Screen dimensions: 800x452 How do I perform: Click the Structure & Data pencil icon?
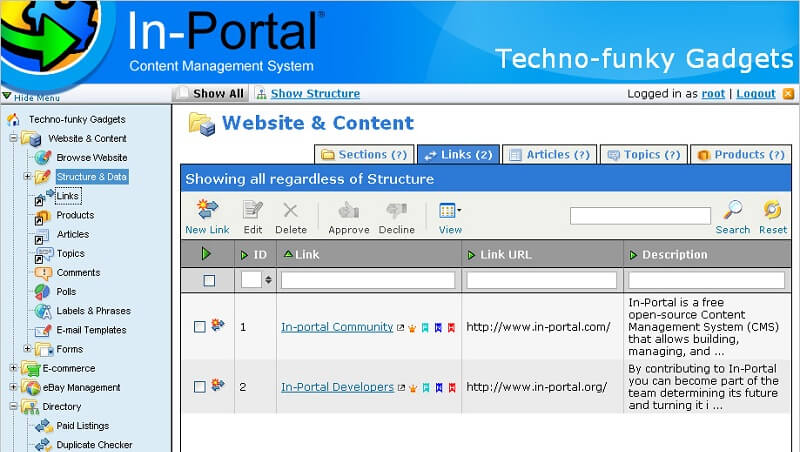coord(43,177)
